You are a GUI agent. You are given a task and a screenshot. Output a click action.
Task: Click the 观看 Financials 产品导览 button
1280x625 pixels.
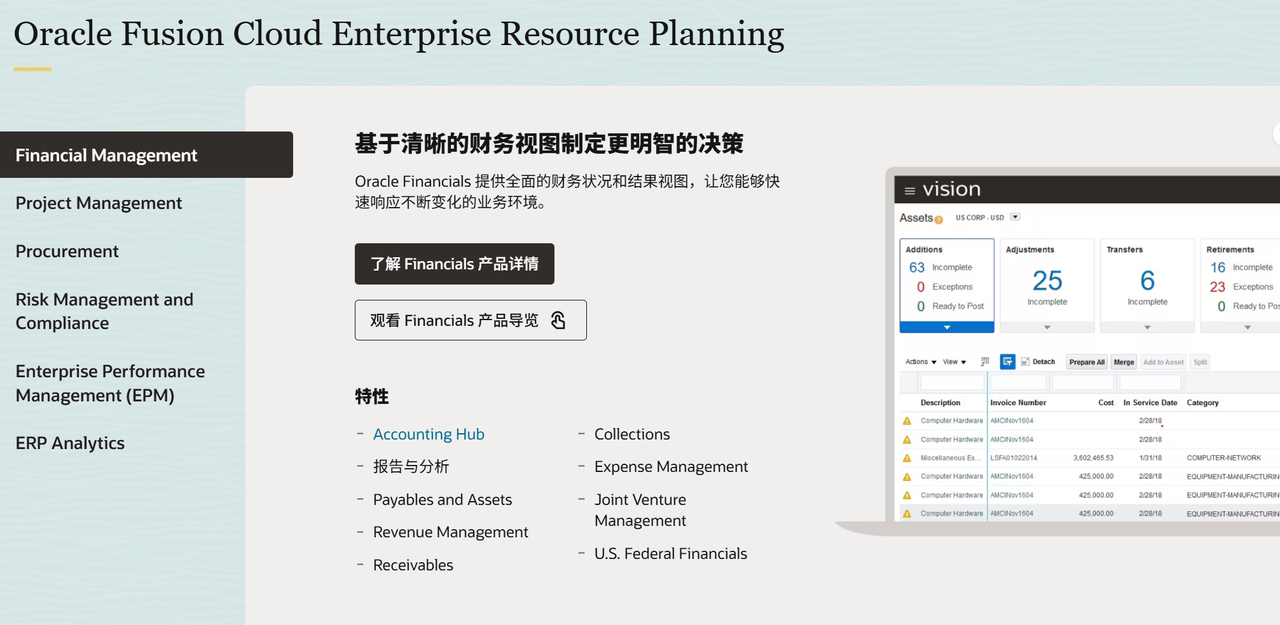point(470,320)
